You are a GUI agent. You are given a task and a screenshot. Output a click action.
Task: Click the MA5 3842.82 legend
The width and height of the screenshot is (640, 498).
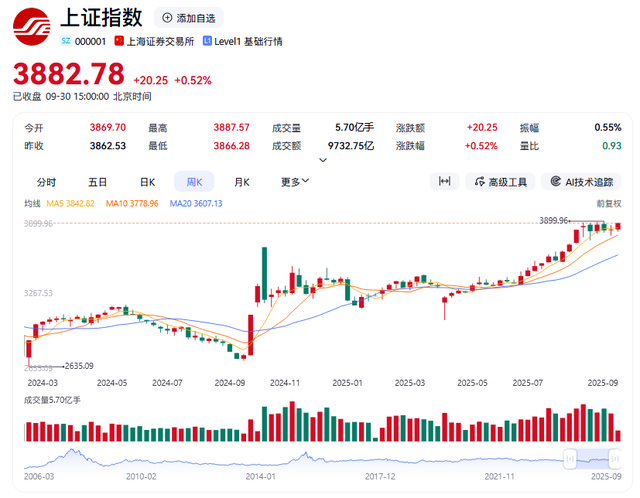click(x=71, y=203)
